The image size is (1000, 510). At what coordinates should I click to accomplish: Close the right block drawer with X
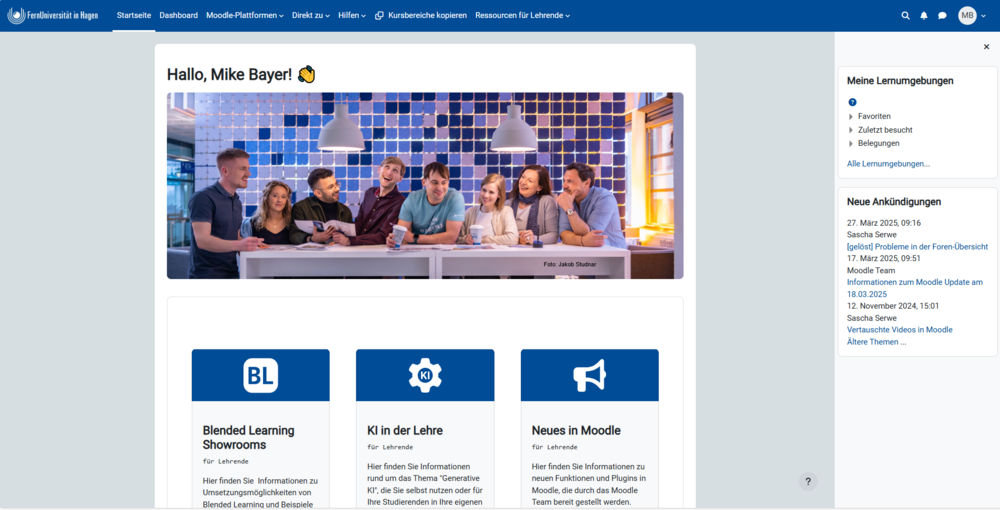tap(986, 47)
